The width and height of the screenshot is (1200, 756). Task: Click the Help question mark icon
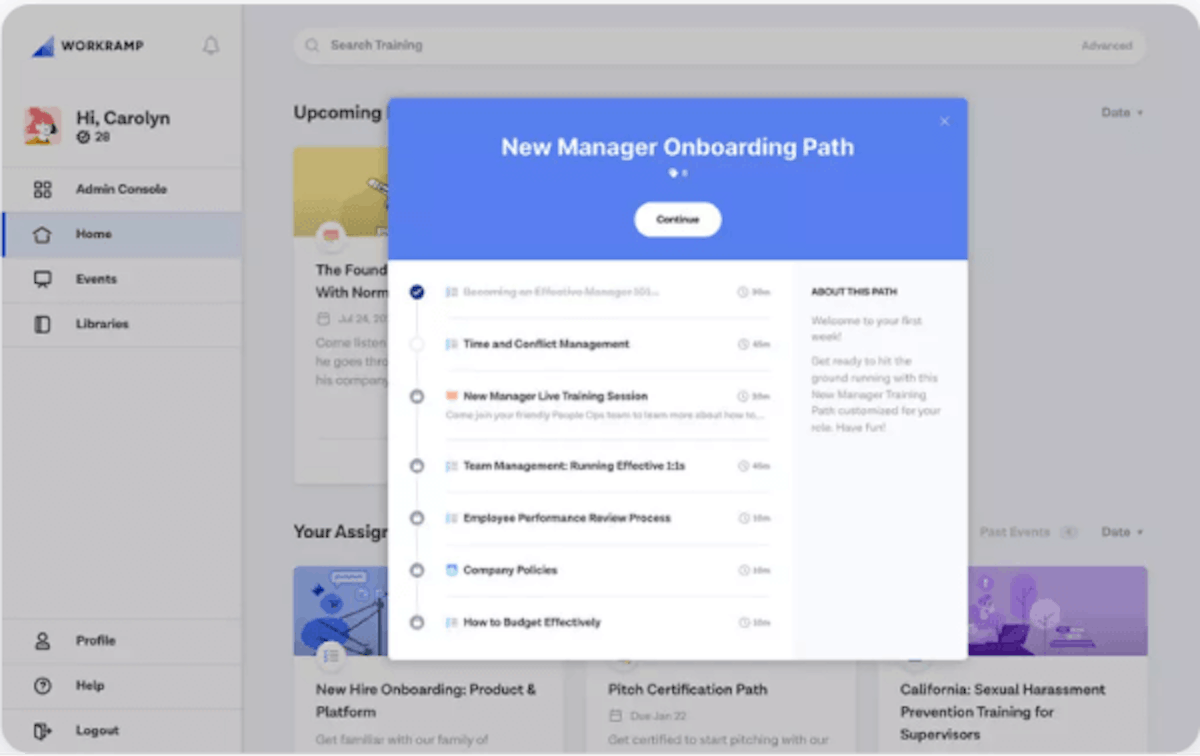pos(42,686)
